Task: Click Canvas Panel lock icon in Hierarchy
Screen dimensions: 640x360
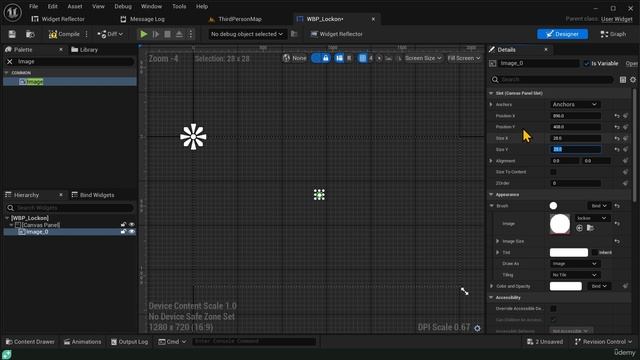Action: pos(123,224)
